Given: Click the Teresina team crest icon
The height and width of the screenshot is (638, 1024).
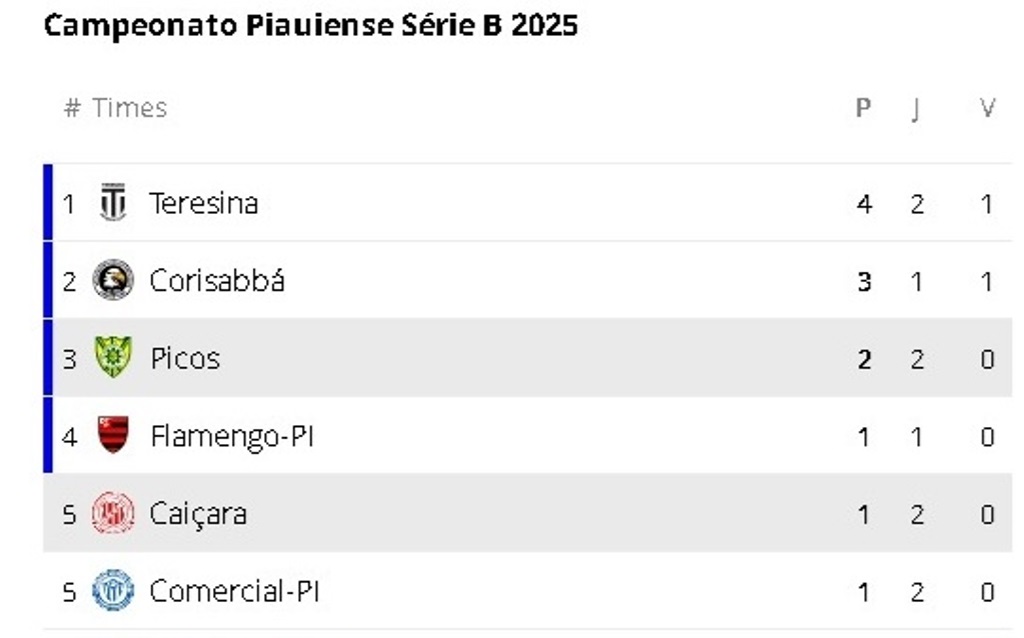Looking at the screenshot, I should pyautogui.click(x=113, y=203).
